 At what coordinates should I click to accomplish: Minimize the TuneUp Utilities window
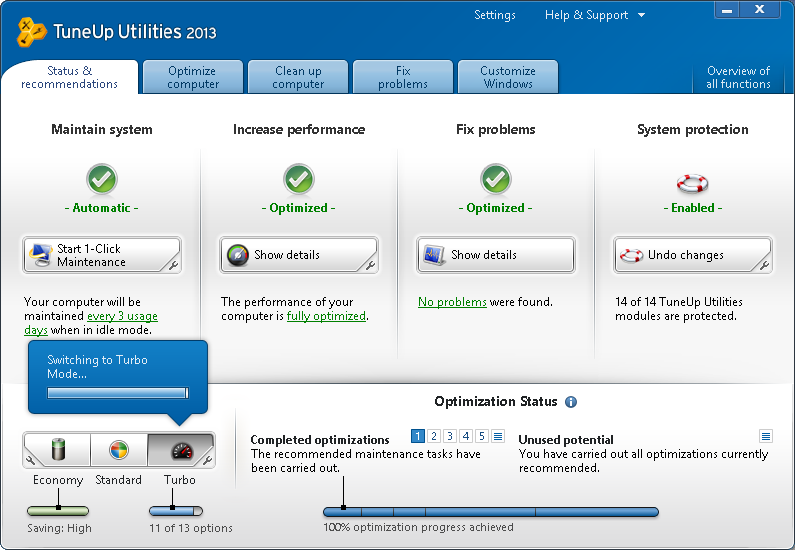pos(727,10)
